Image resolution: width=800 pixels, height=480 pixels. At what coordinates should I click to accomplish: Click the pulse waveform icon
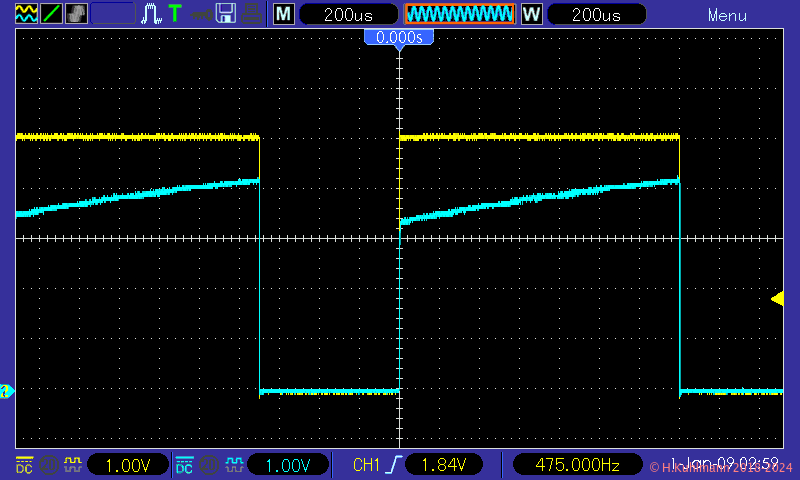click(151, 14)
